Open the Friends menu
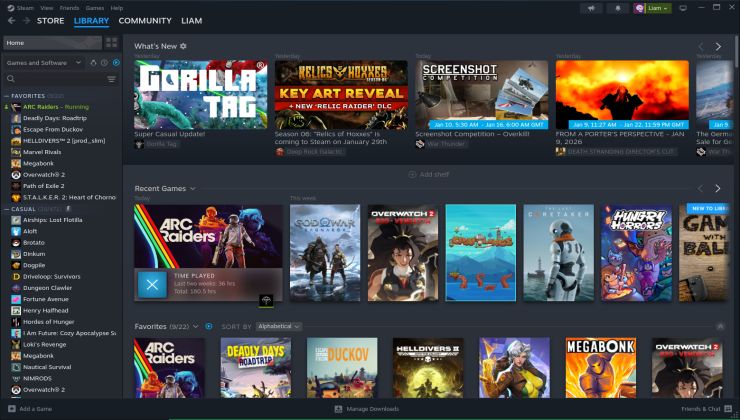 pyautogui.click(x=69, y=7)
